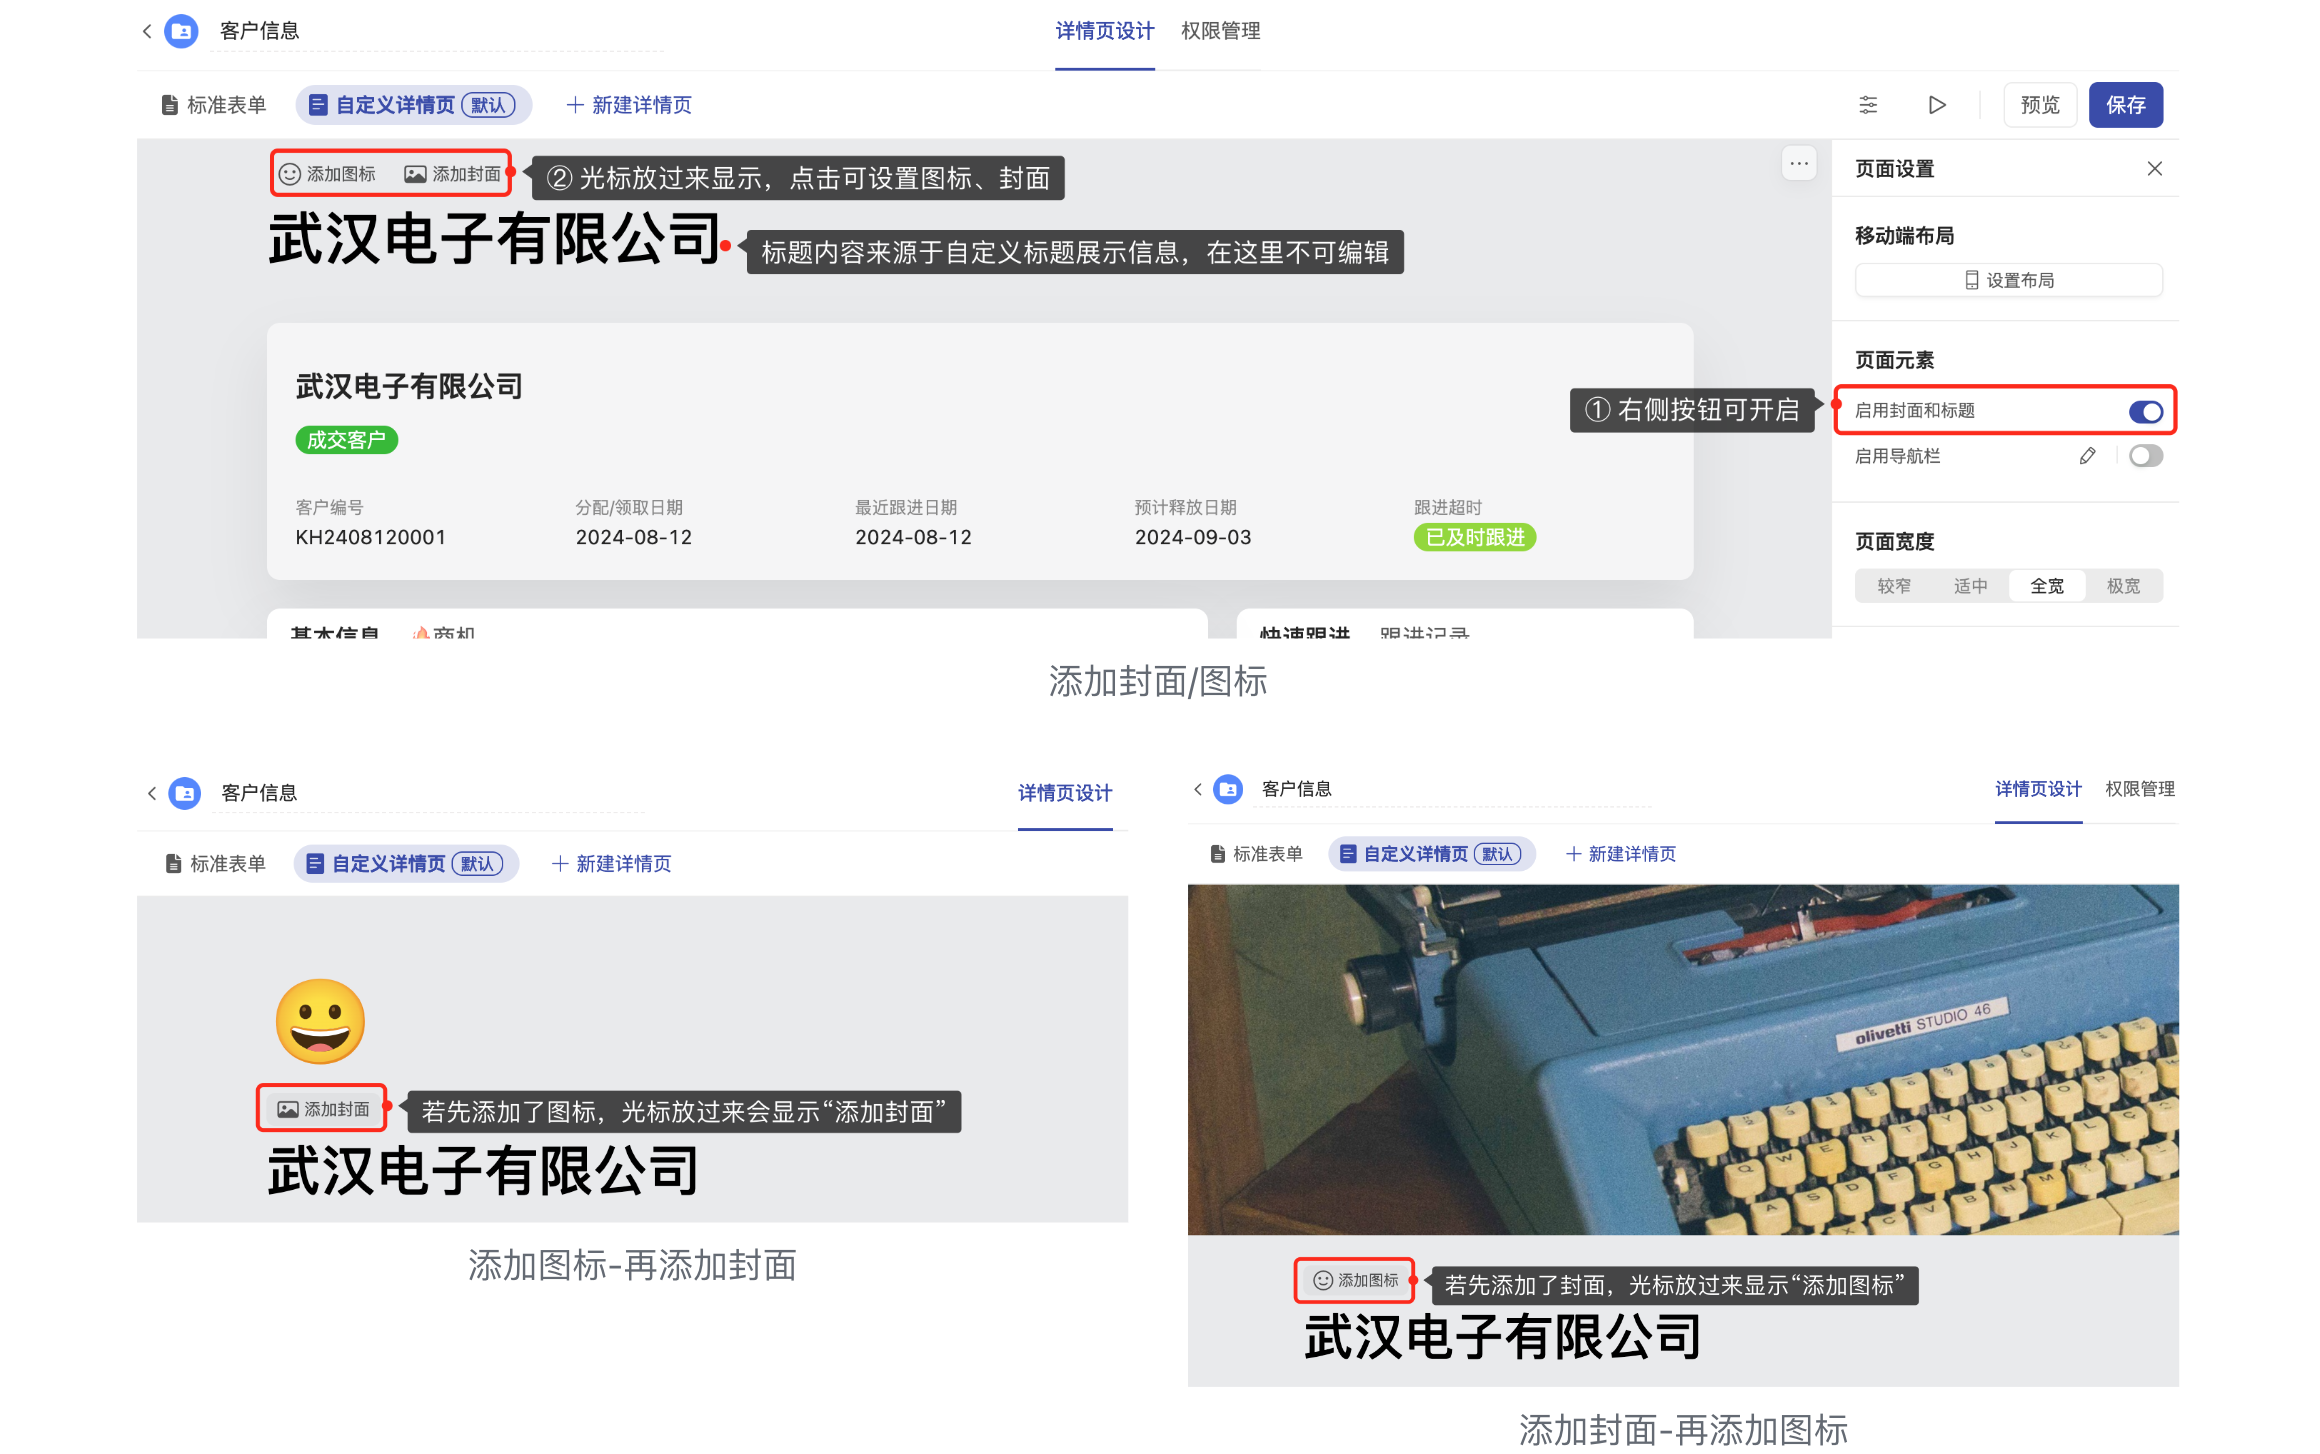Click 新建详情页 in bottom-right screenshot
This screenshot has width=2320, height=1454.
(x=1621, y=854)
